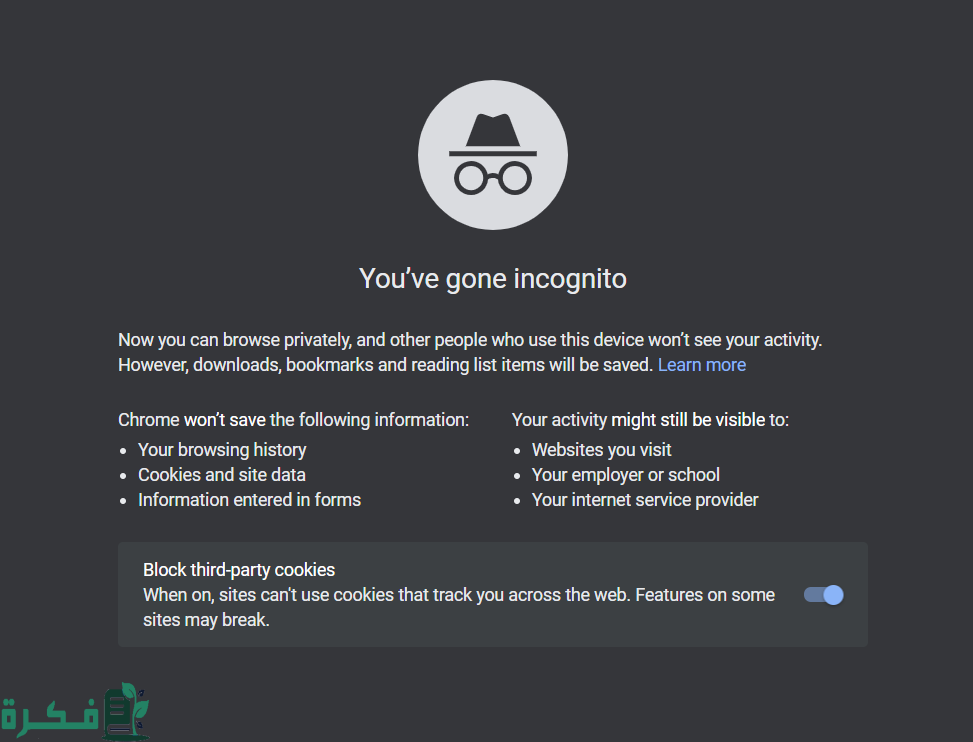Click the "Cookies and site data" bullet item

tap(222, 475)
